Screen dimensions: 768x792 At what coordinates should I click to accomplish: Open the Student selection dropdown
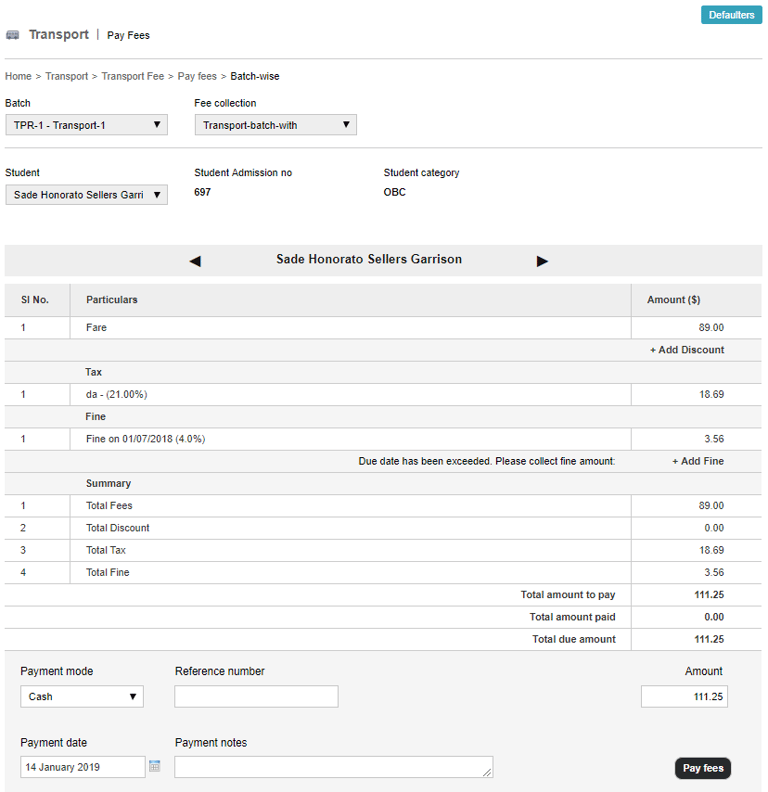[x=86, y=195]
